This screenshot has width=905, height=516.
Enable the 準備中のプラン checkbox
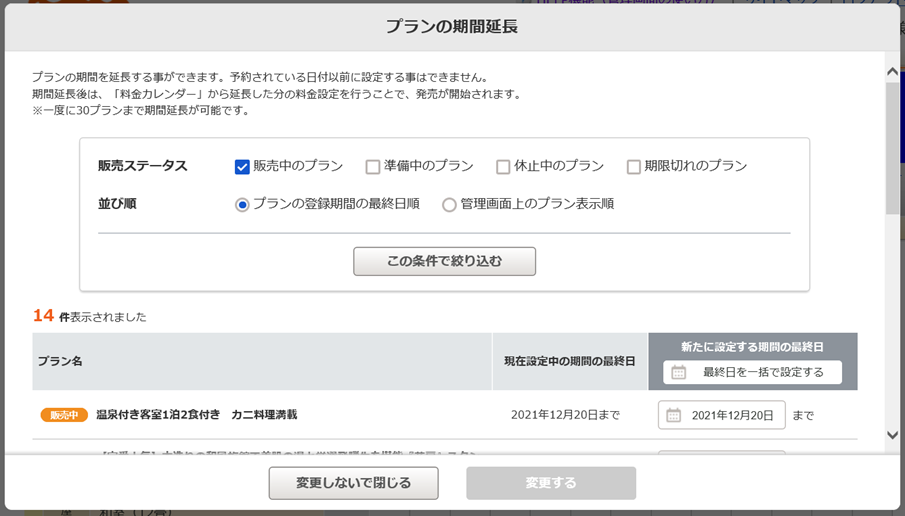pyautogui.click(x=373, y=167)
